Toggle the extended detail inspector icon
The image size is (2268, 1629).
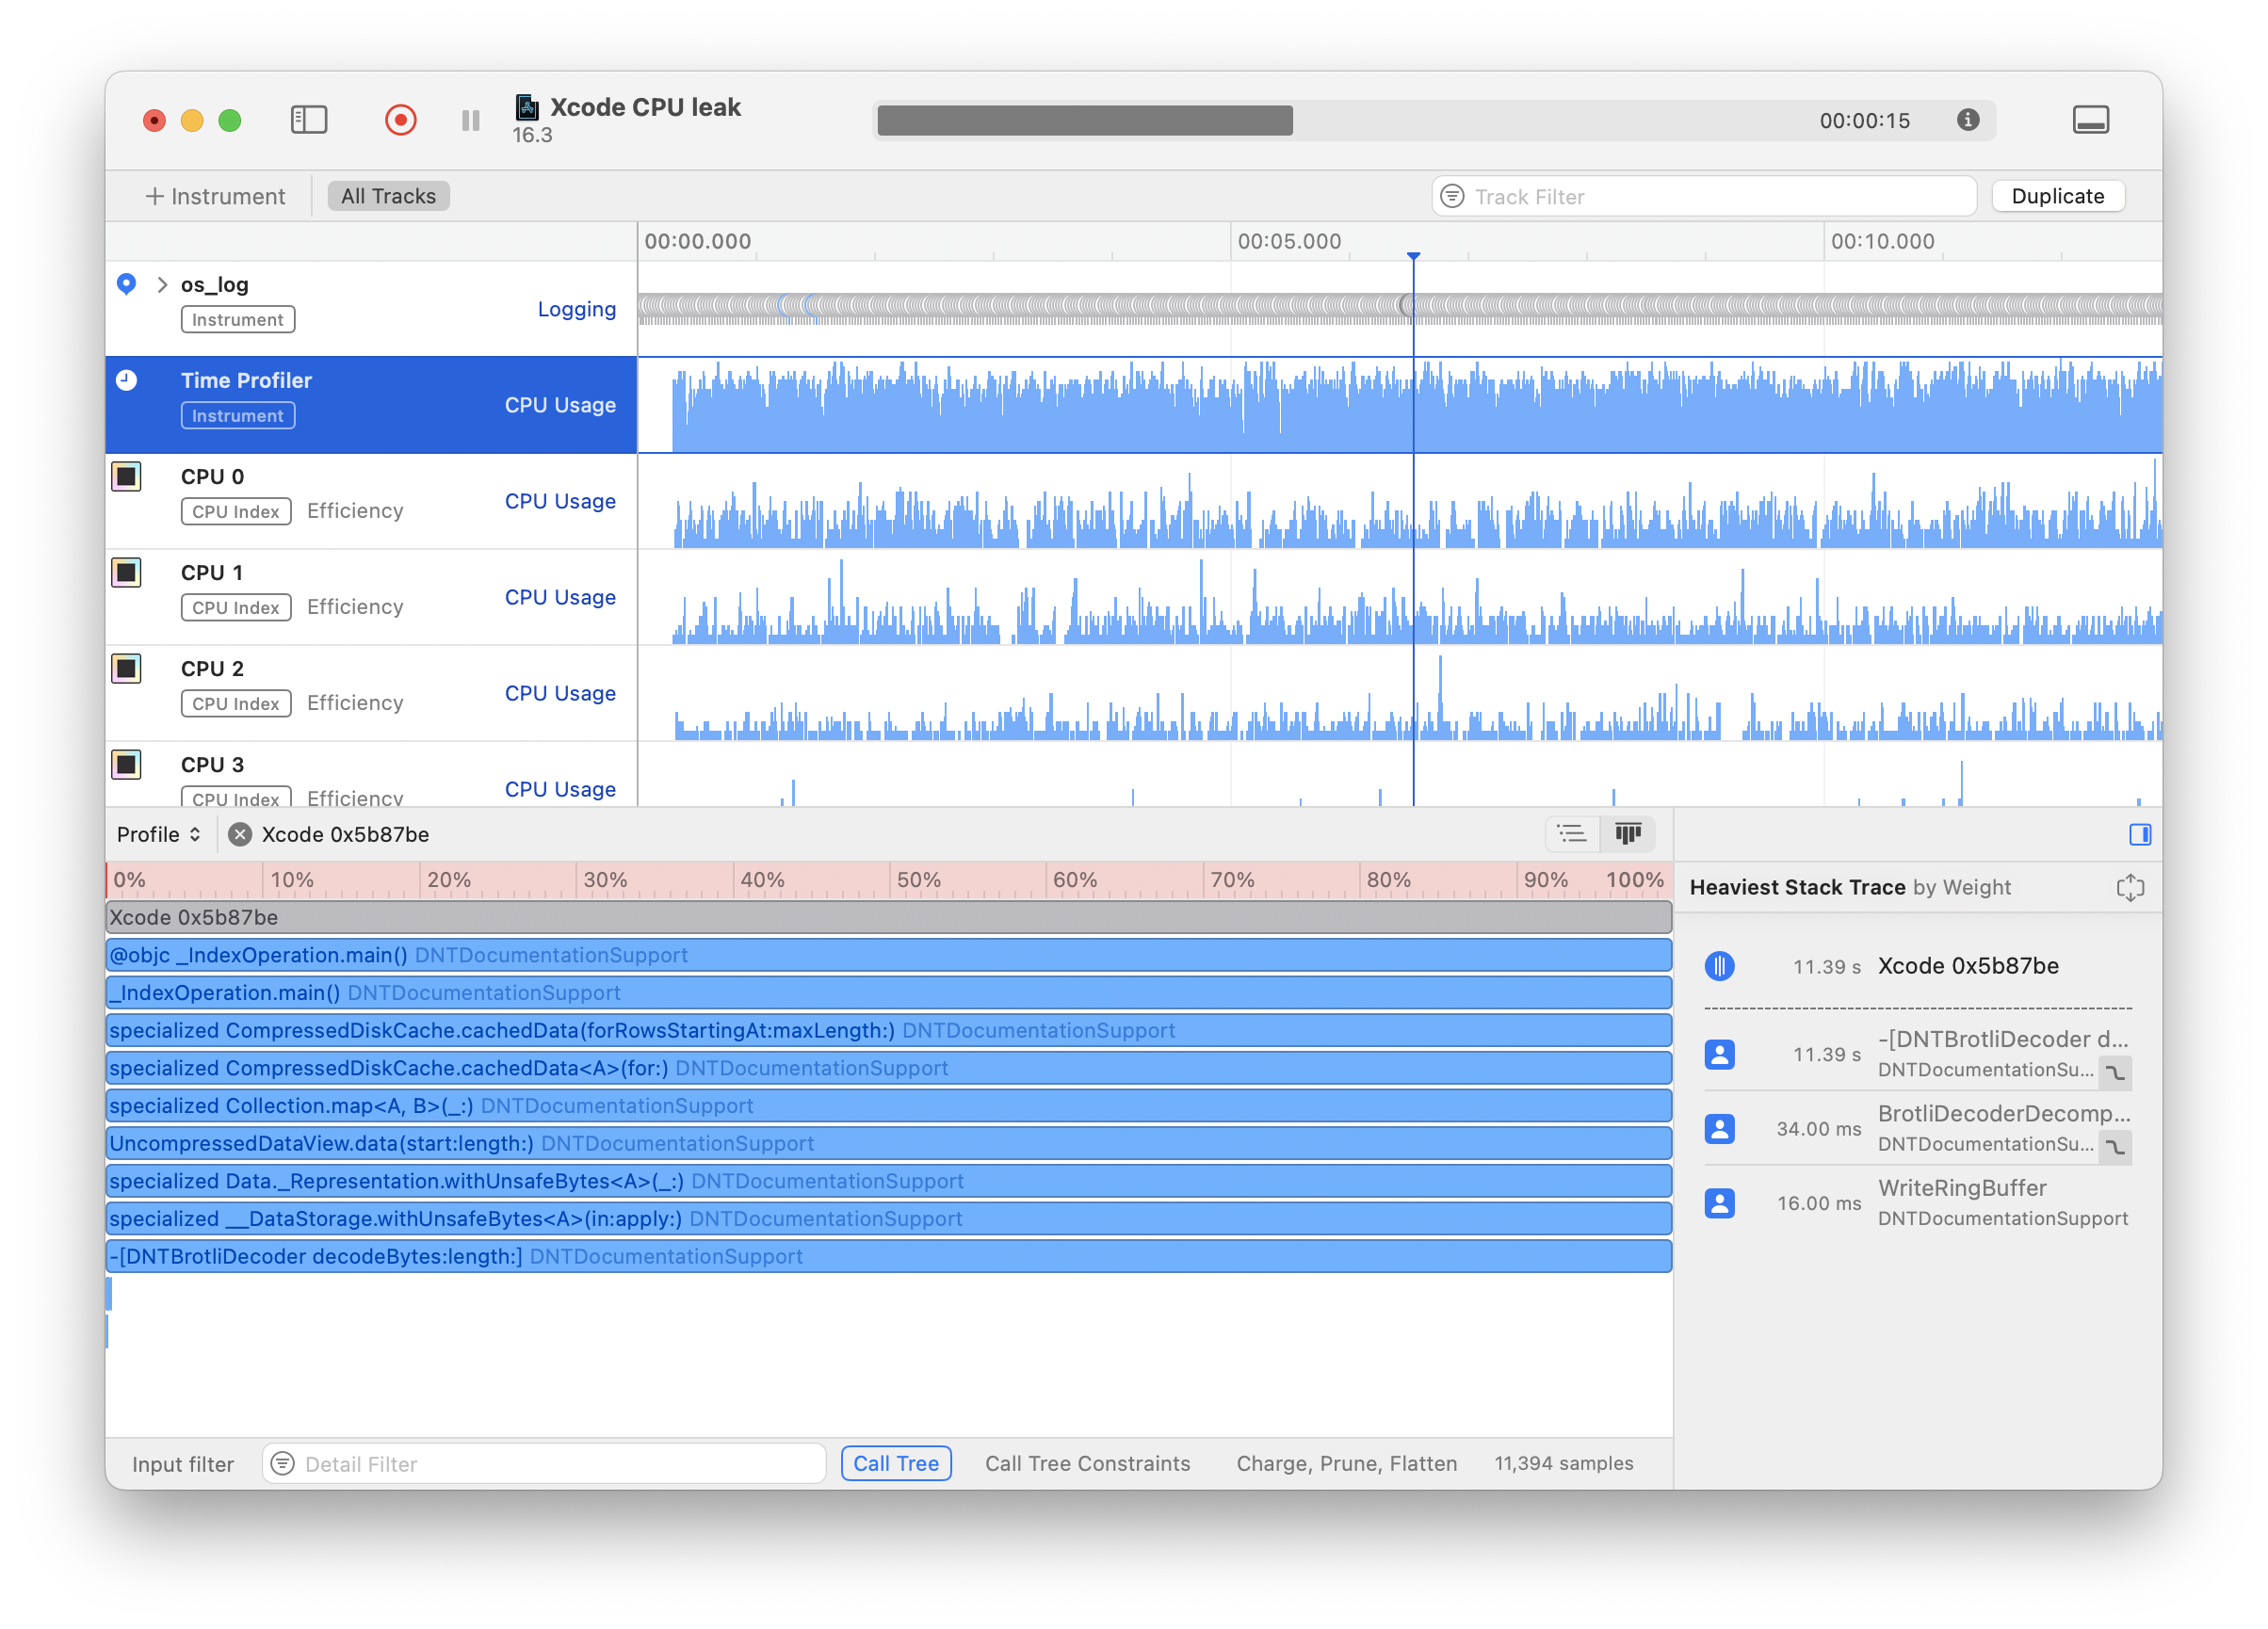[2140, 834]
